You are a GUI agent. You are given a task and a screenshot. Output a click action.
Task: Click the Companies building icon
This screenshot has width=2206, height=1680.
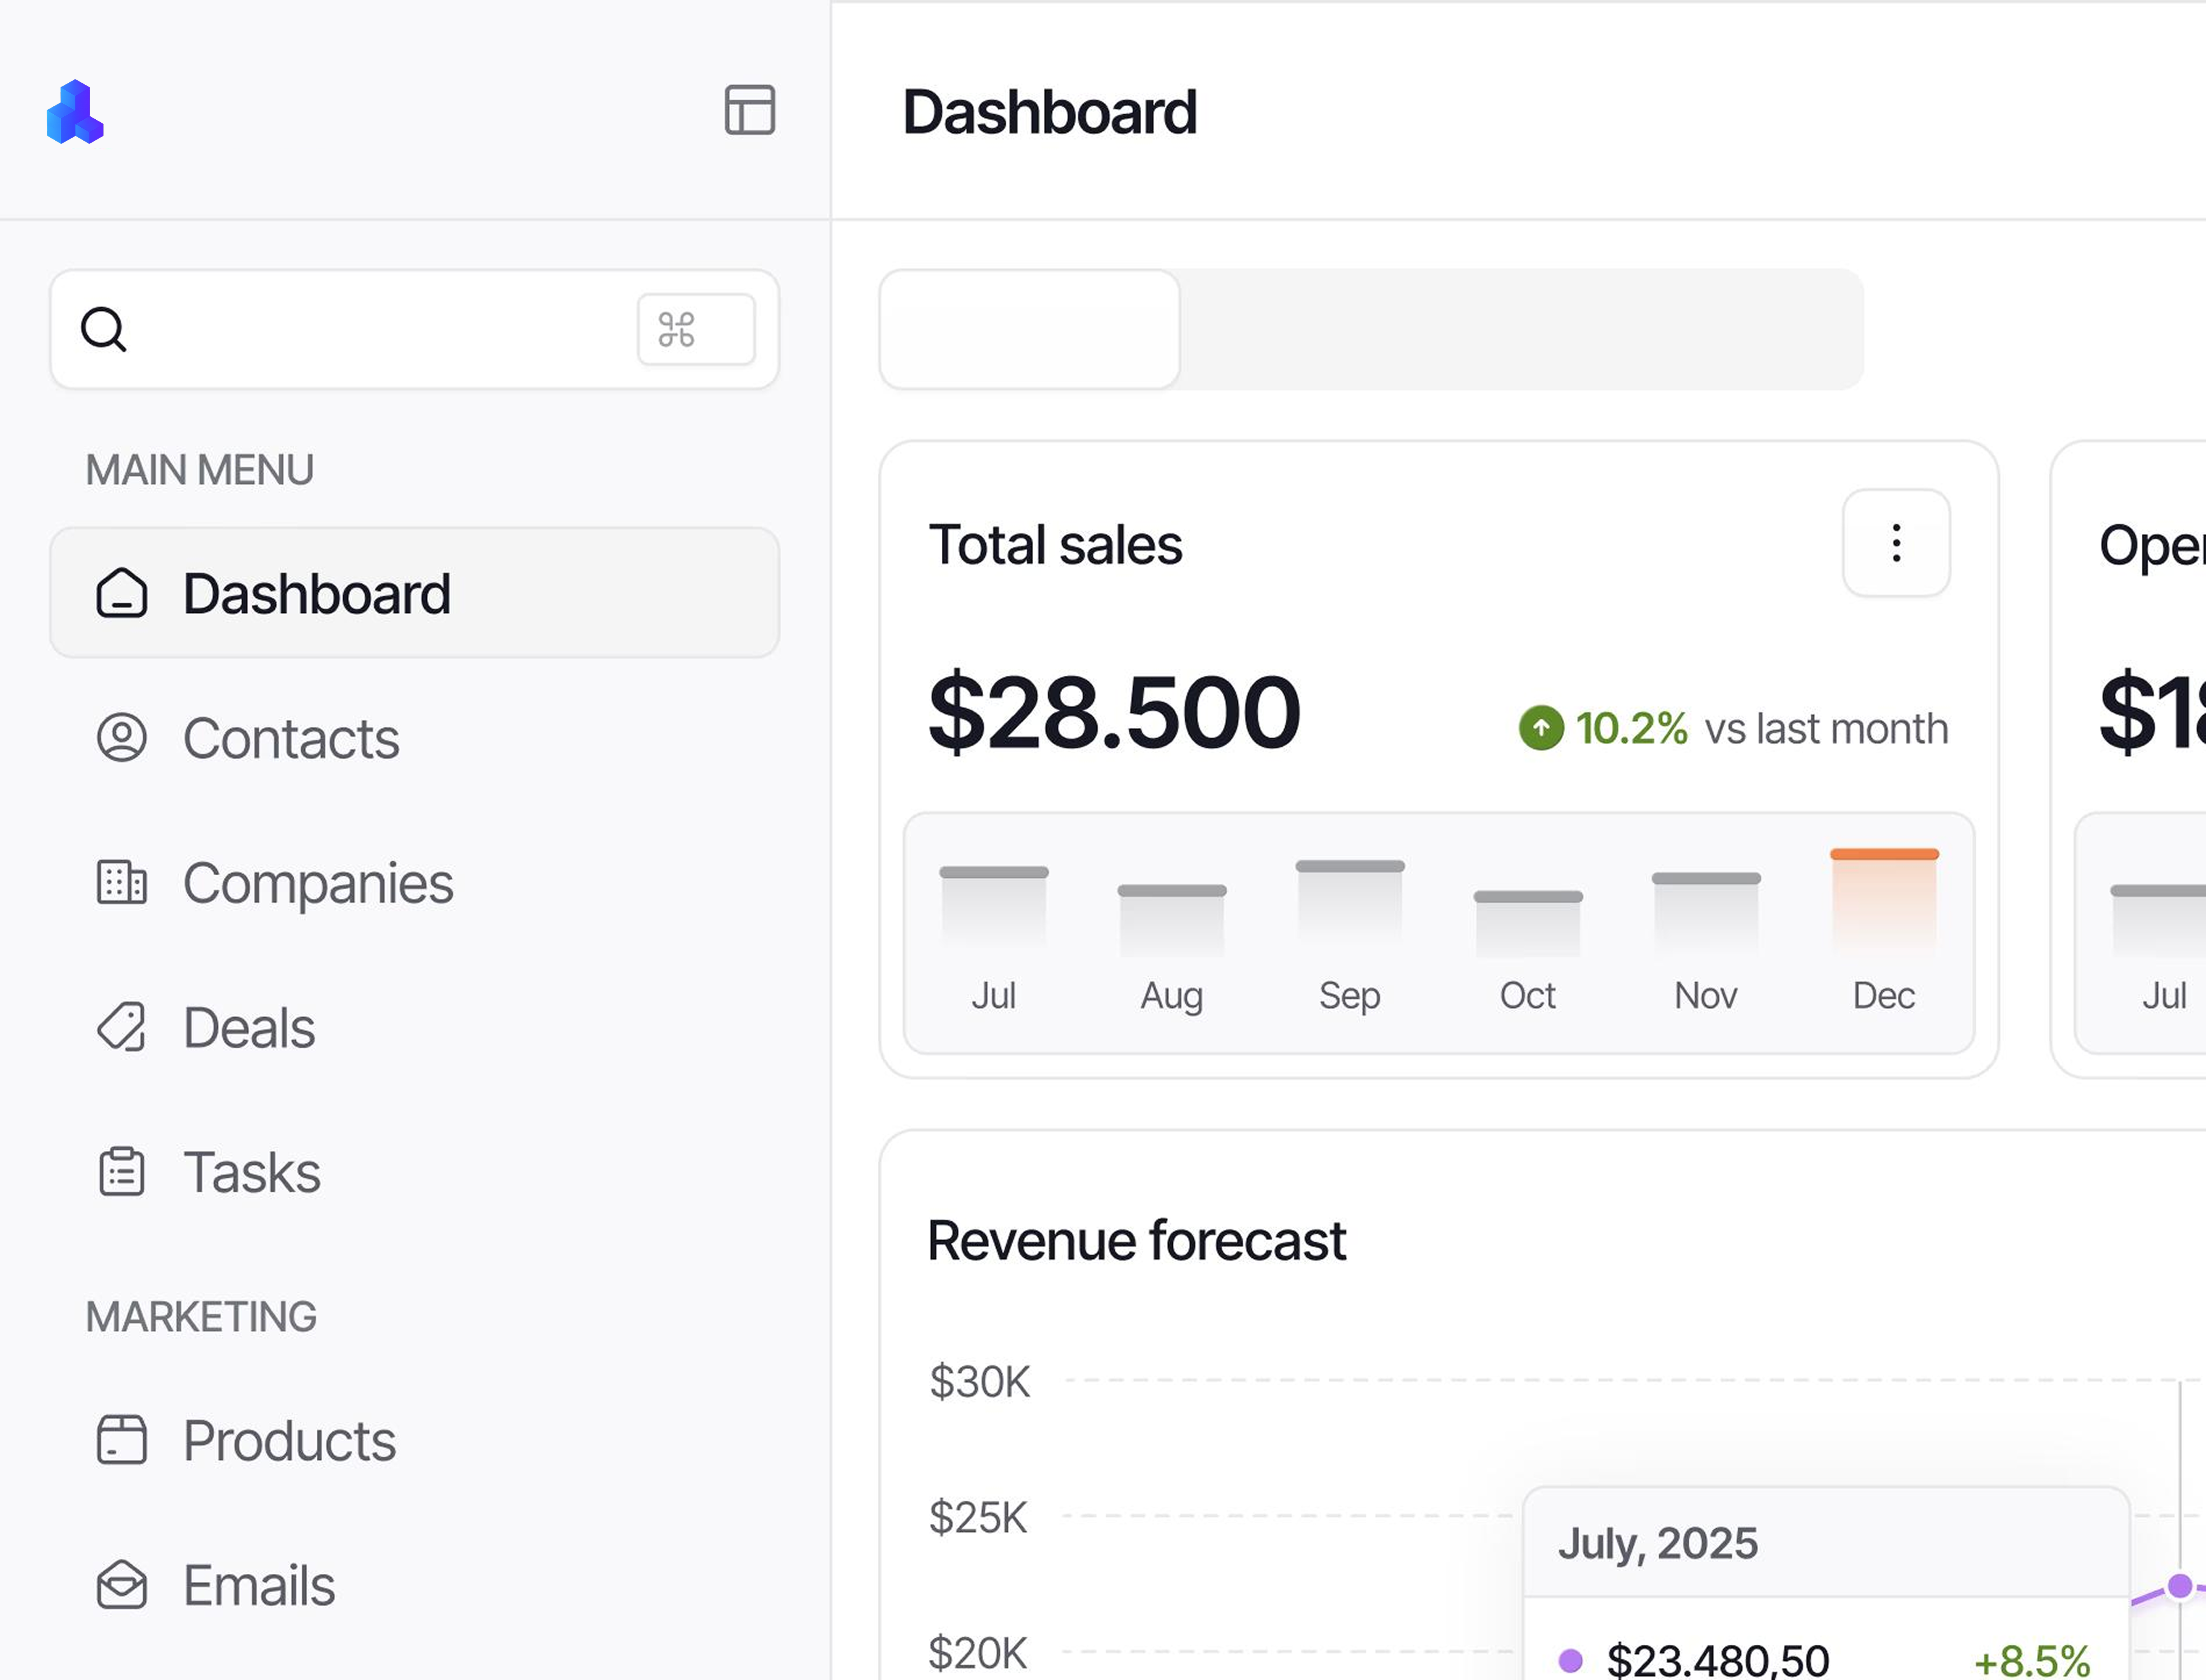(122, 882)
